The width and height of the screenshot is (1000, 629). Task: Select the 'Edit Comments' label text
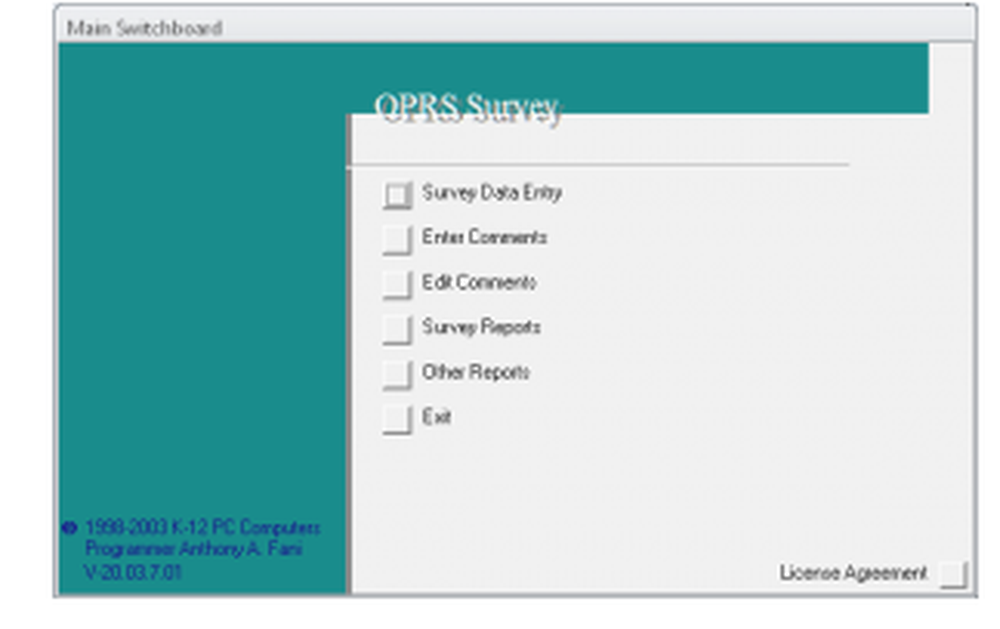tap(479, 282)
